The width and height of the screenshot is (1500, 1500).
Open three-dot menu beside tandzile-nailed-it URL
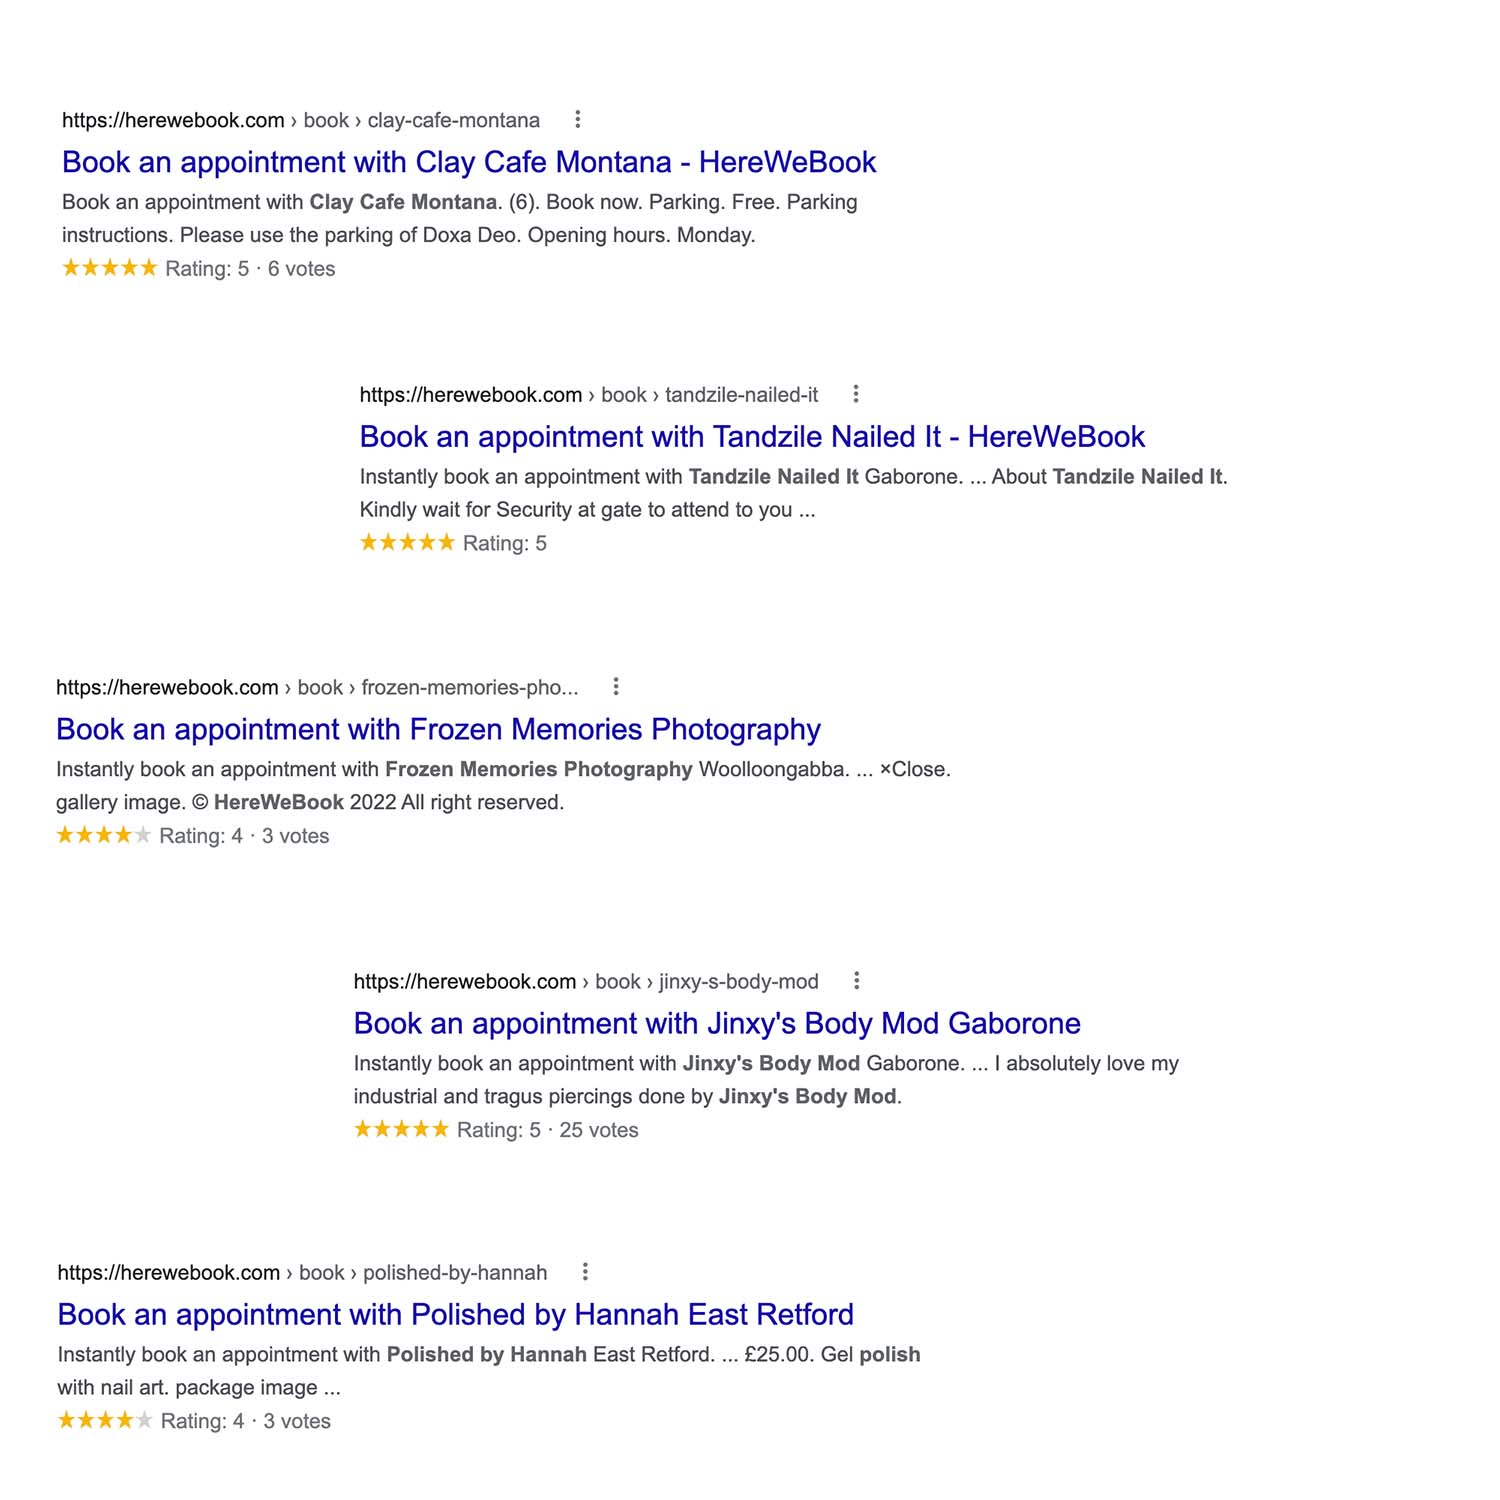[x=855, y=394]
